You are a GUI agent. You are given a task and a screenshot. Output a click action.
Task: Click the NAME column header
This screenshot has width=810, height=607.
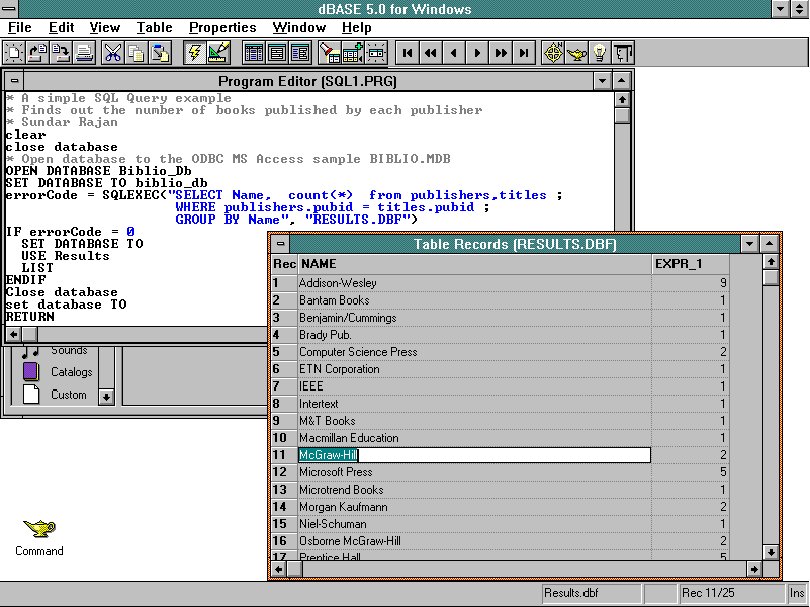tap(474, 264)
